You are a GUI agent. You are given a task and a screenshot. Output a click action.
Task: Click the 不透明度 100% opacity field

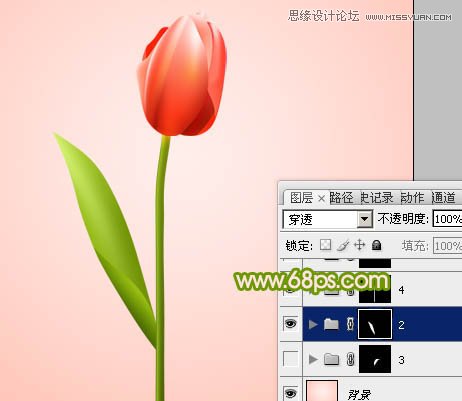click(447, 219)
